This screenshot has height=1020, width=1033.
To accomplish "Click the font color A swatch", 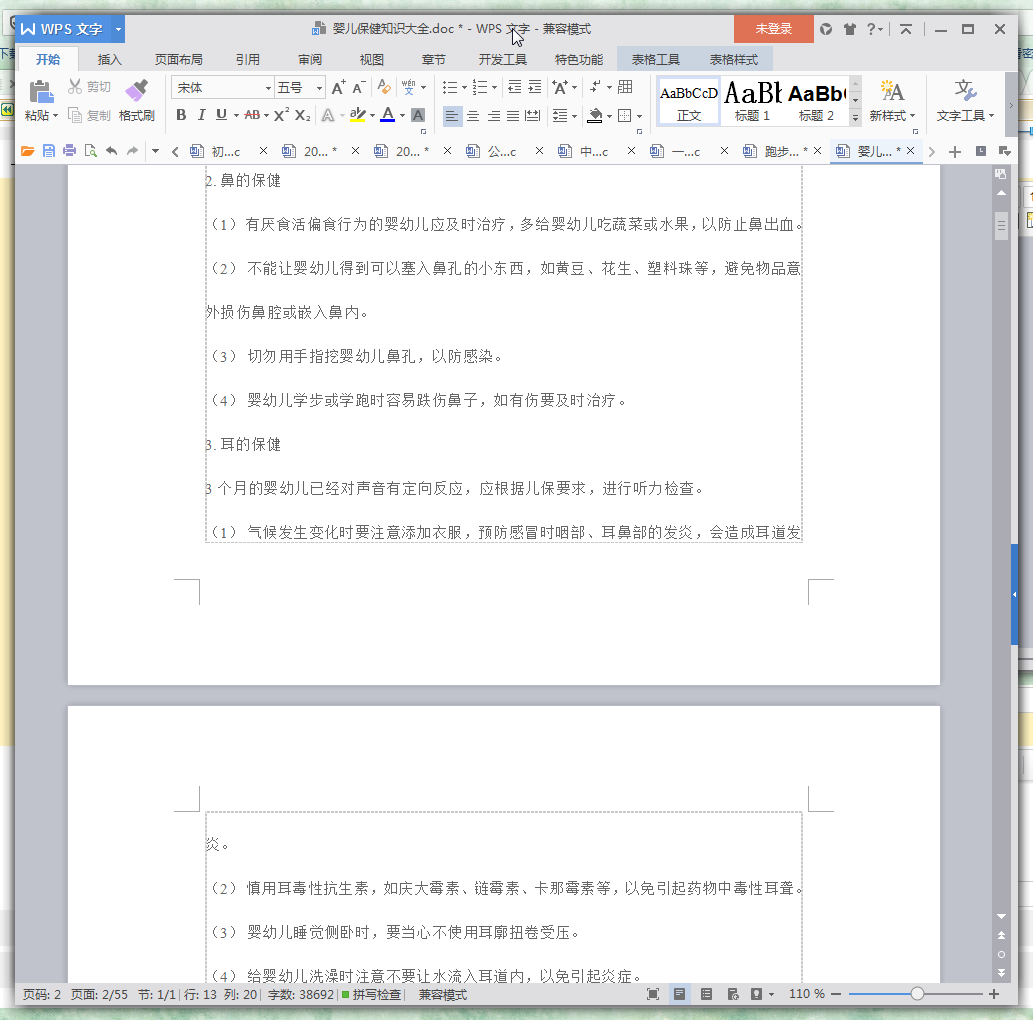I will (x=388, y=115).
